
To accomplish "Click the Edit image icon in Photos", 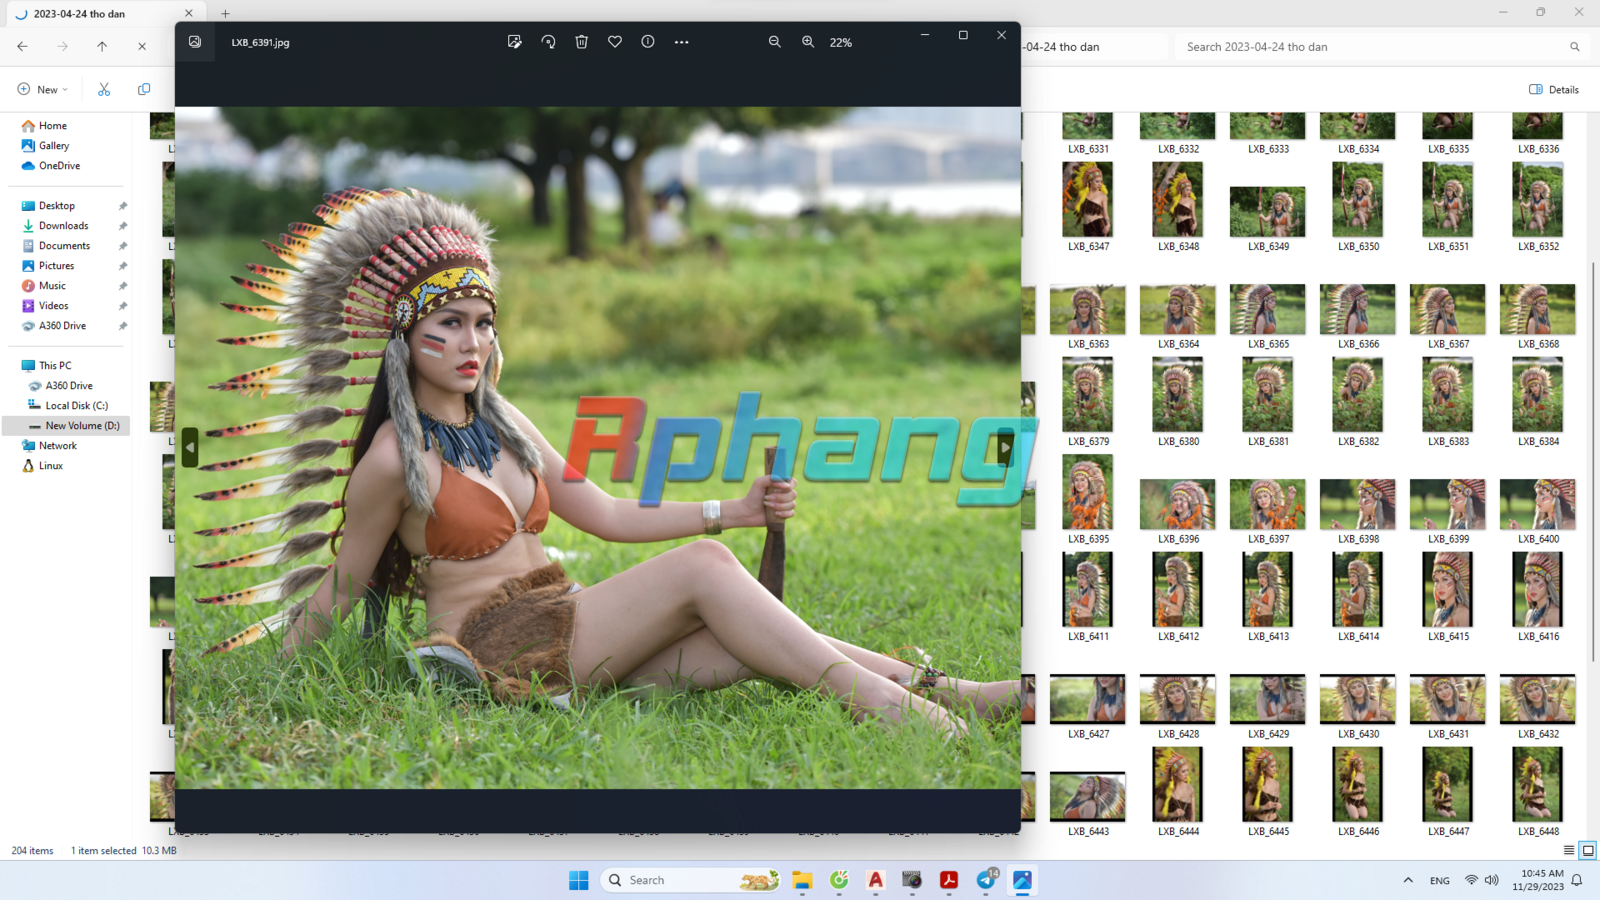I will coord(514,42).
